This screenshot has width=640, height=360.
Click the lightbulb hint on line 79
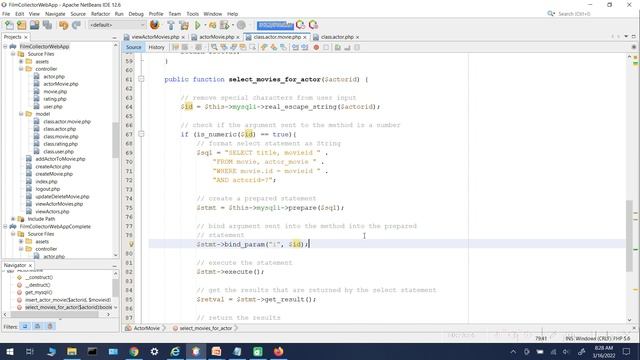click(131, 244)
